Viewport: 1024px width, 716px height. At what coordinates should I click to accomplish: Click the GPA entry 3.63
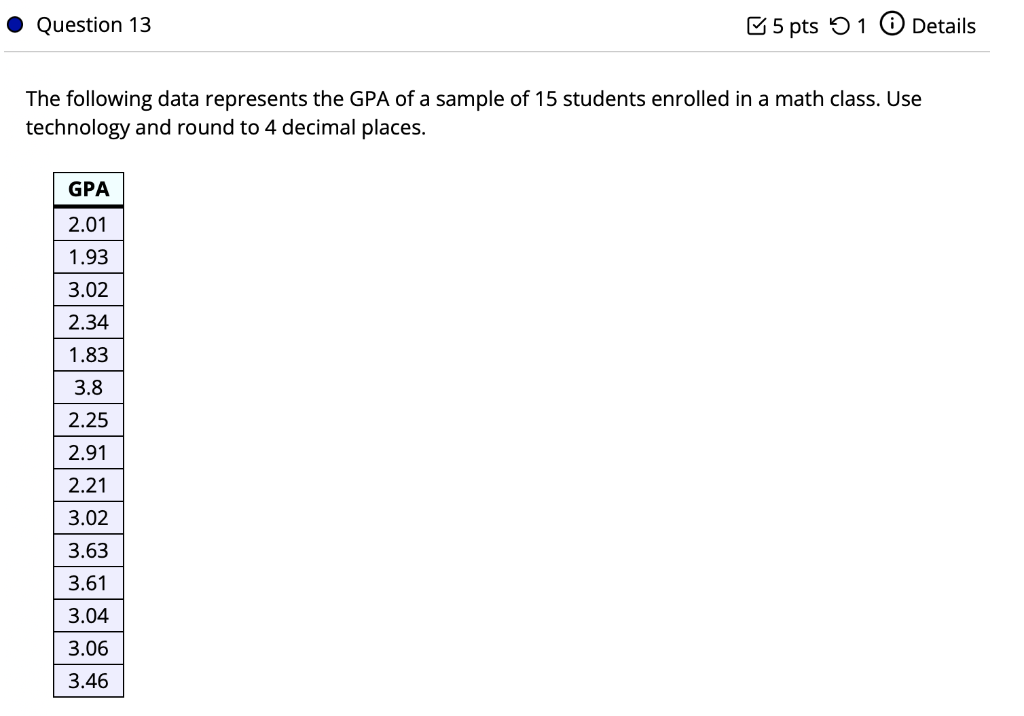tap(88, 550)
